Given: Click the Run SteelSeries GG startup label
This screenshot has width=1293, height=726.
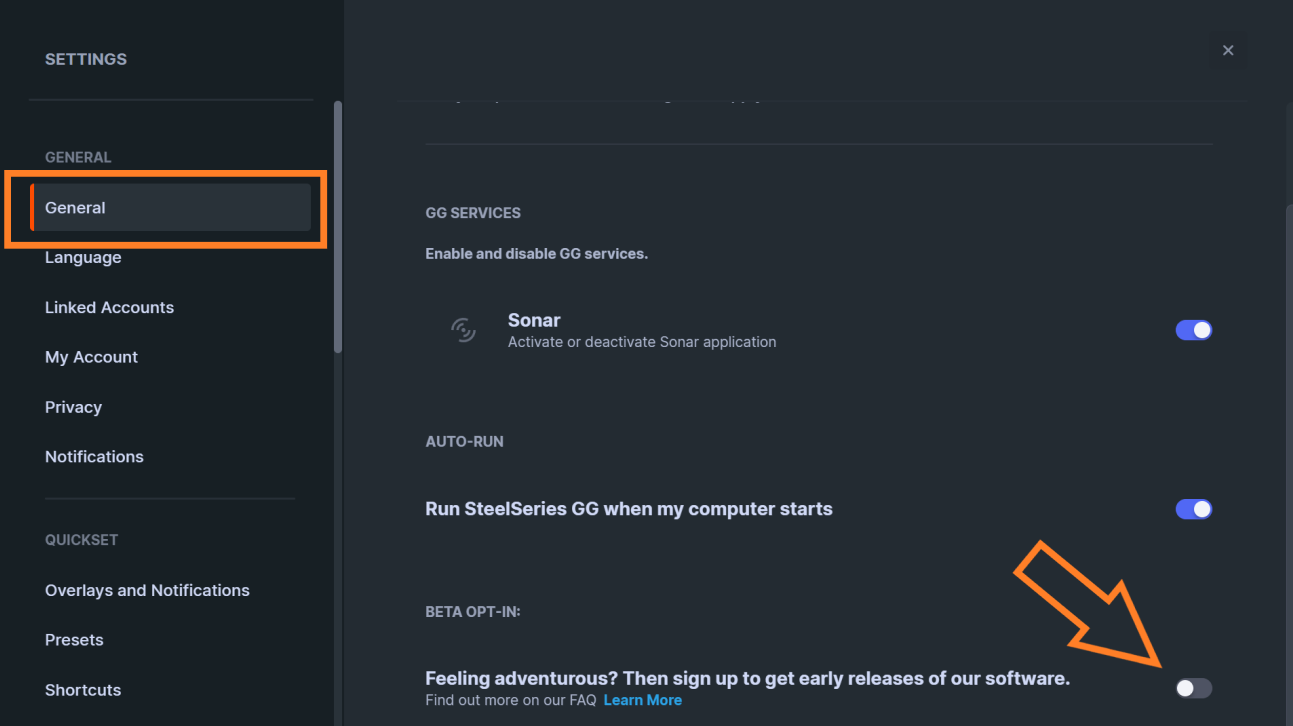Looking at the screenshot, I should [x=629, y=509].
